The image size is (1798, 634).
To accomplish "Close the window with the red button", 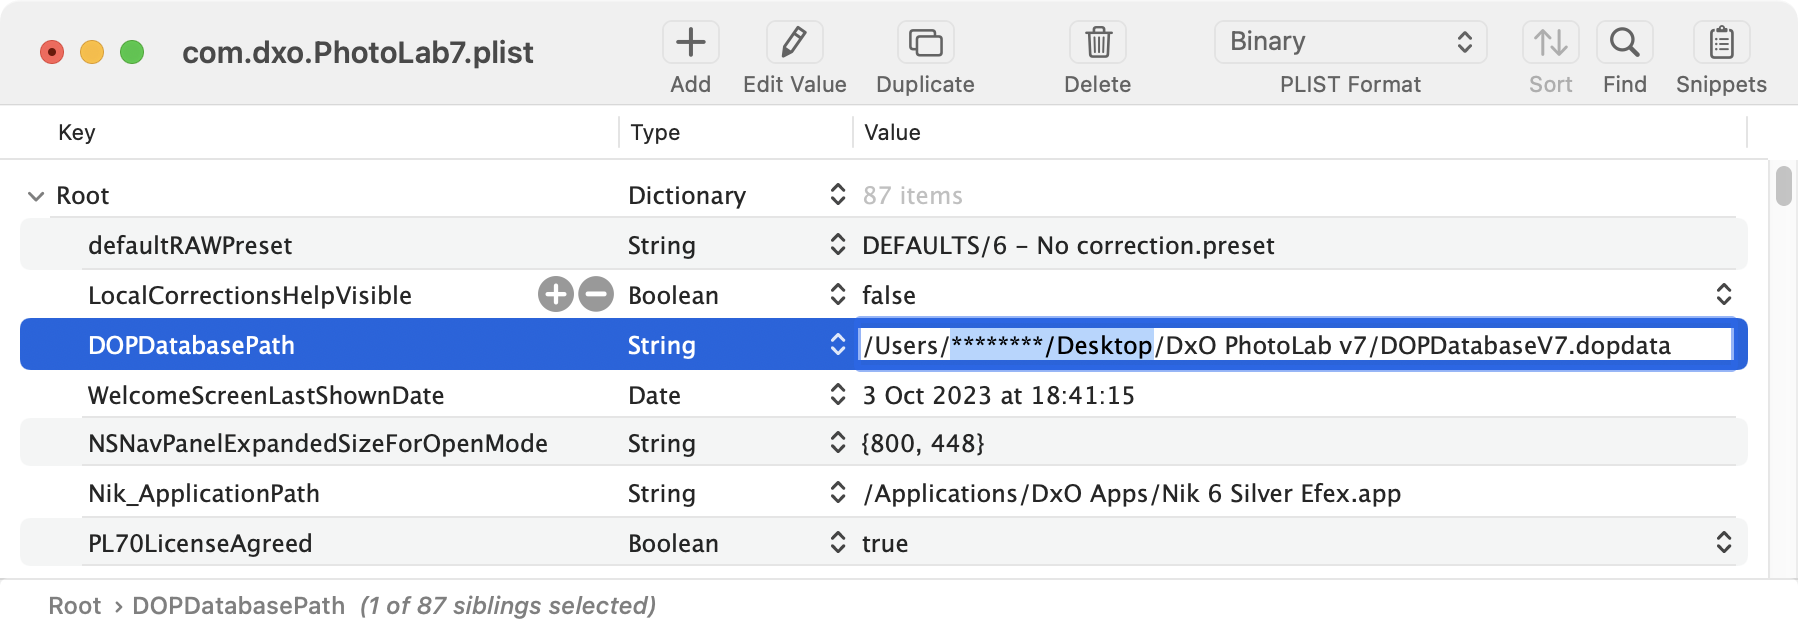I will point(52,52).
